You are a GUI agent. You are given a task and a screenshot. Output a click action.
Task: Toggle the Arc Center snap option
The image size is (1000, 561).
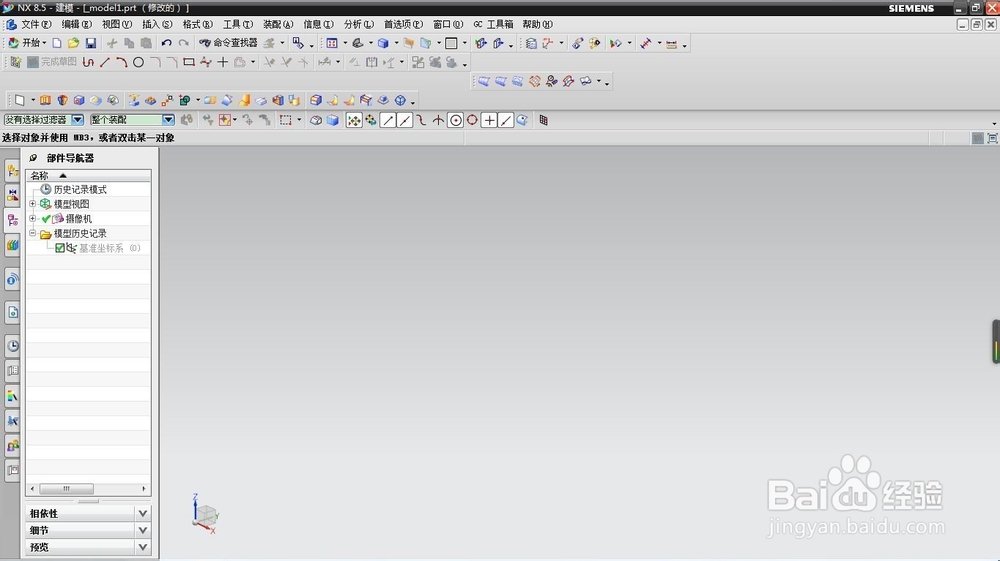point(455,120)
